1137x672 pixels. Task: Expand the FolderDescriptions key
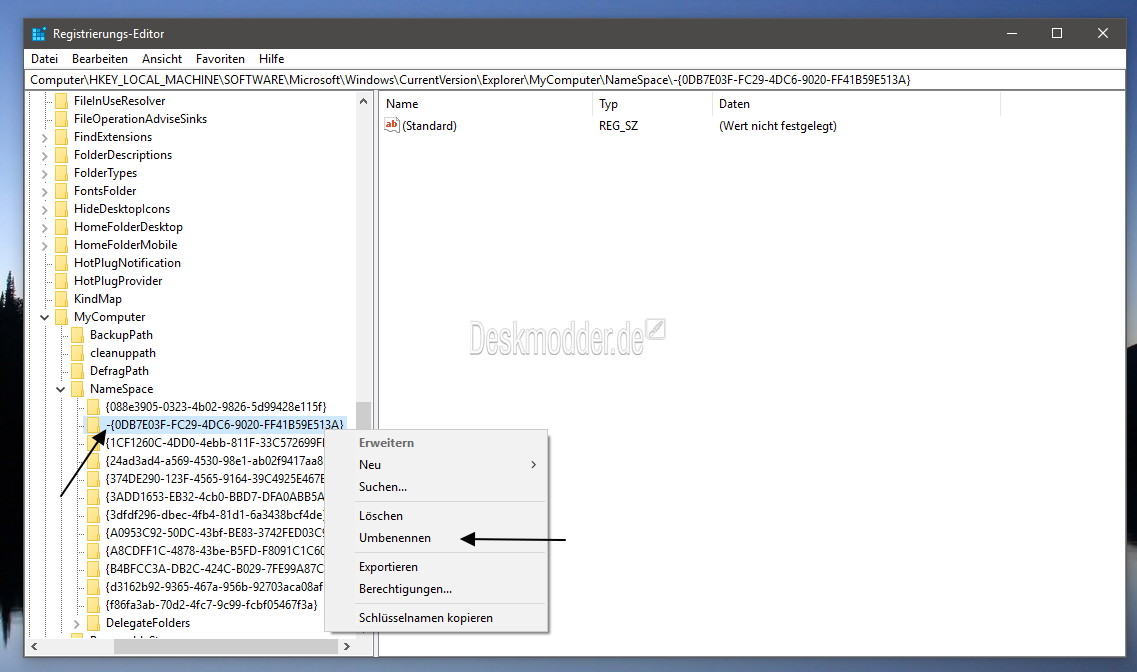pyautogui.click(x=45, y=155)
